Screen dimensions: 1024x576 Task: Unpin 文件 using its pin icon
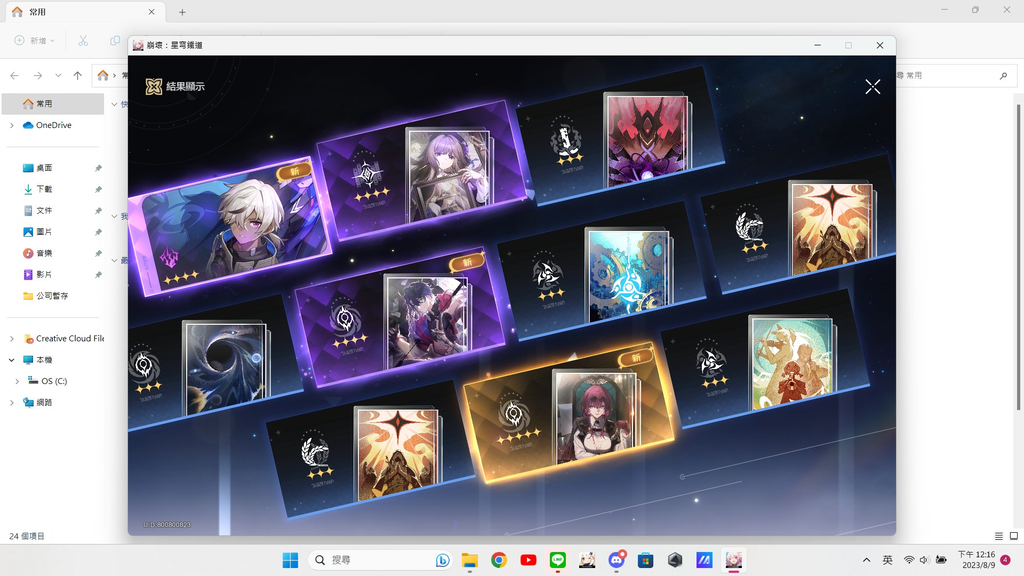[x=98, y=210]
